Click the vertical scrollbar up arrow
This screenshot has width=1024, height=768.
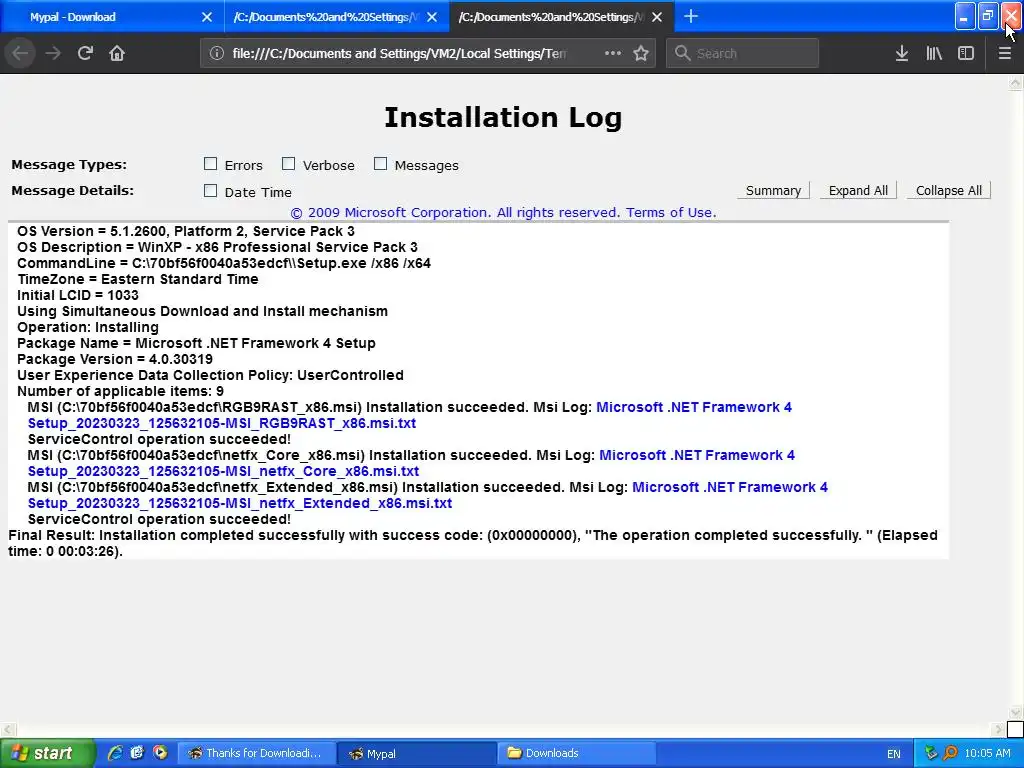(1015, 83)
